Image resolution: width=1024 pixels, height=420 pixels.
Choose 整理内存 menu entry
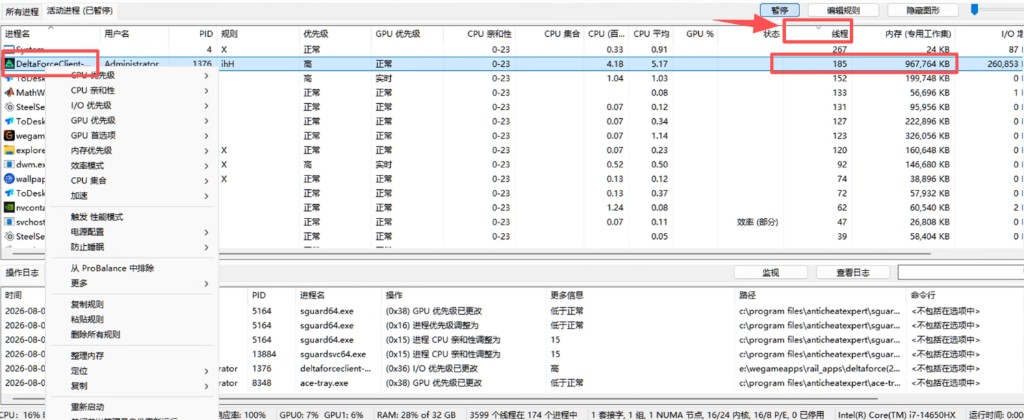click(x=131, y=355)
